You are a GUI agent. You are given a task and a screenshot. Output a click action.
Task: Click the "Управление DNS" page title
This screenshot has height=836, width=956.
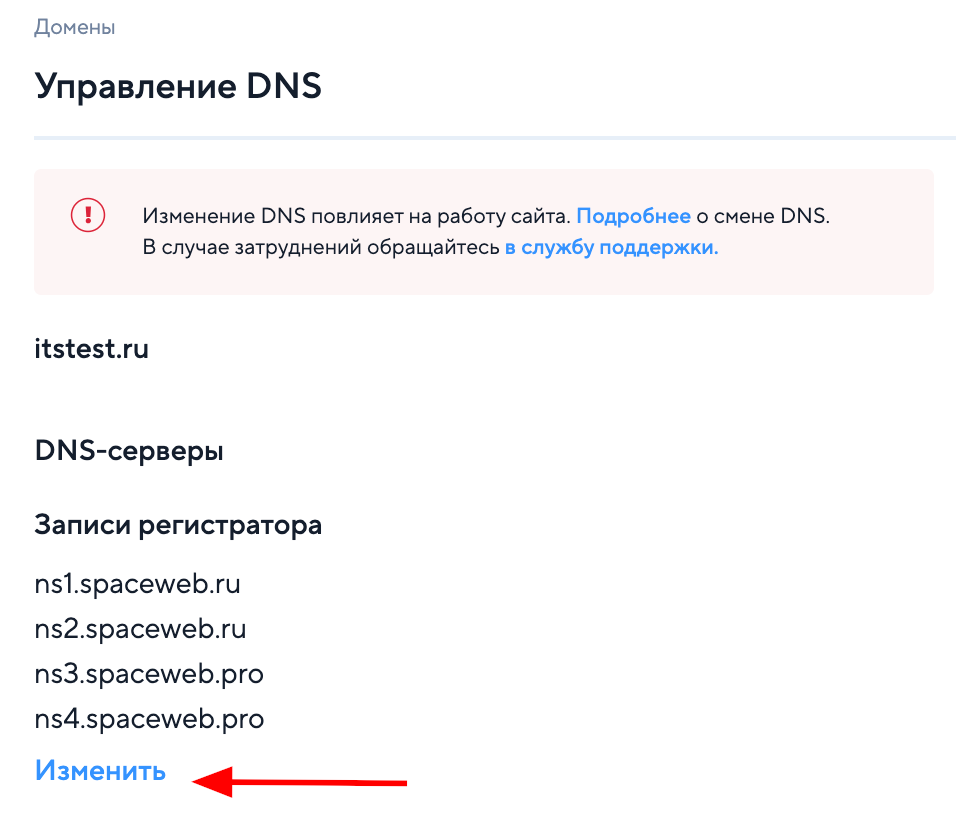(178, 85)
